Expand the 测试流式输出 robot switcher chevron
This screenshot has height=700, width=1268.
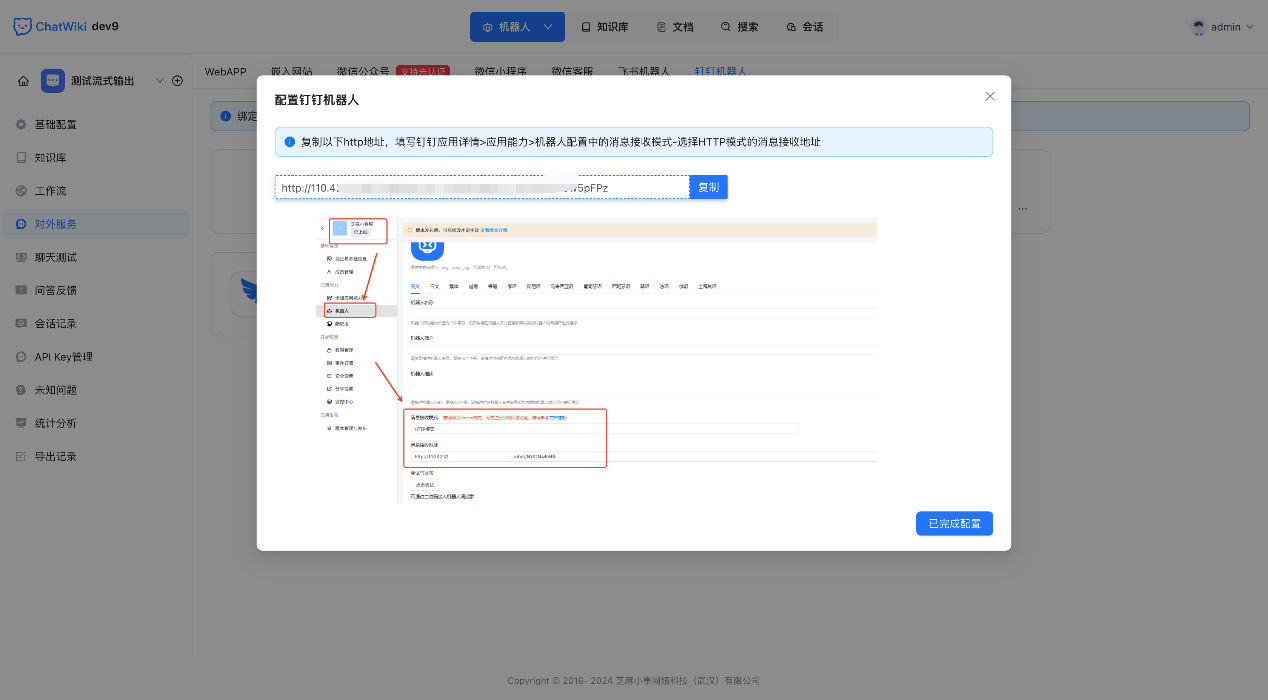coord(159,81)
